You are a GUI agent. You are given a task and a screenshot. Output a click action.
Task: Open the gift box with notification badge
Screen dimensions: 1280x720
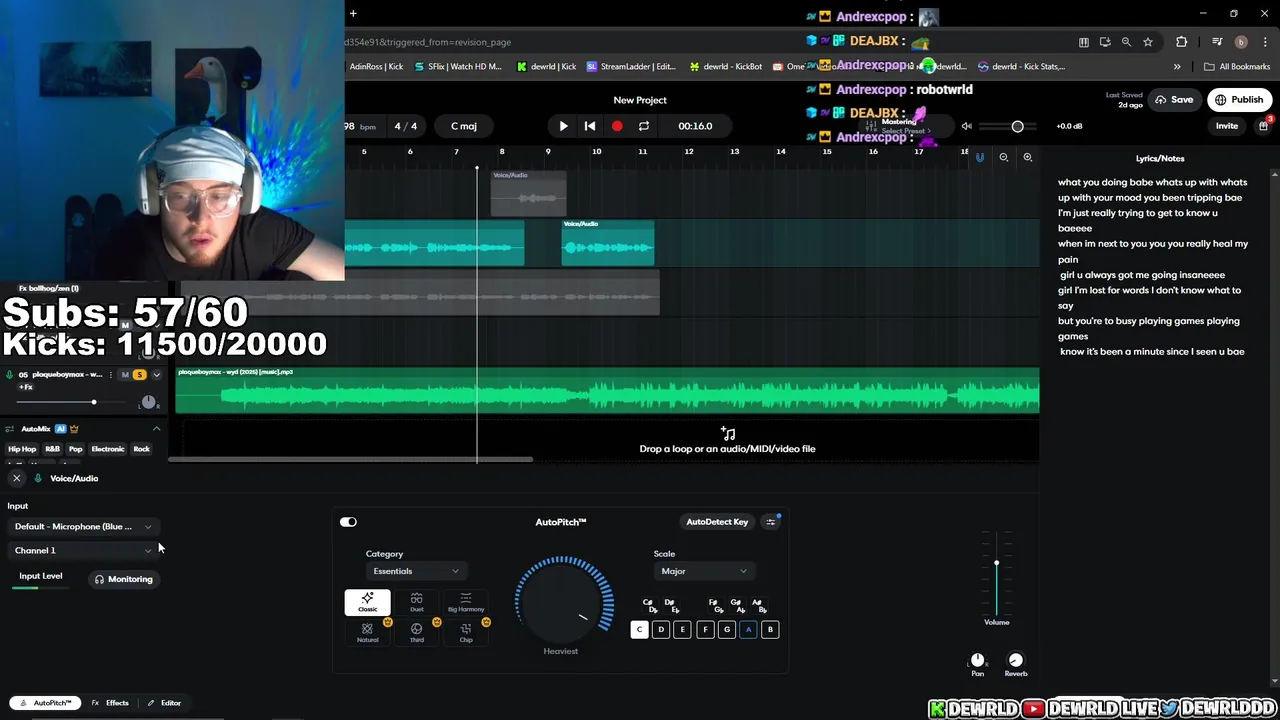click(1263, 125)
